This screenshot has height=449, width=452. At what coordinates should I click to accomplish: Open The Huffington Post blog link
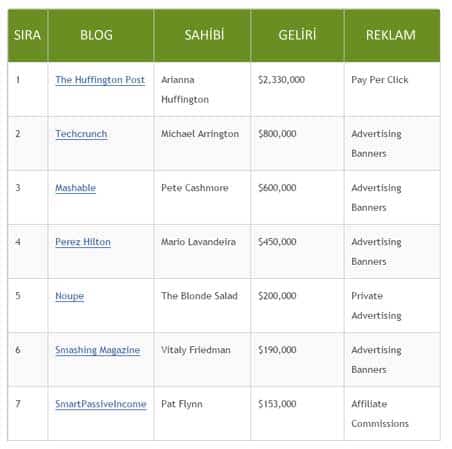[100, 80]
